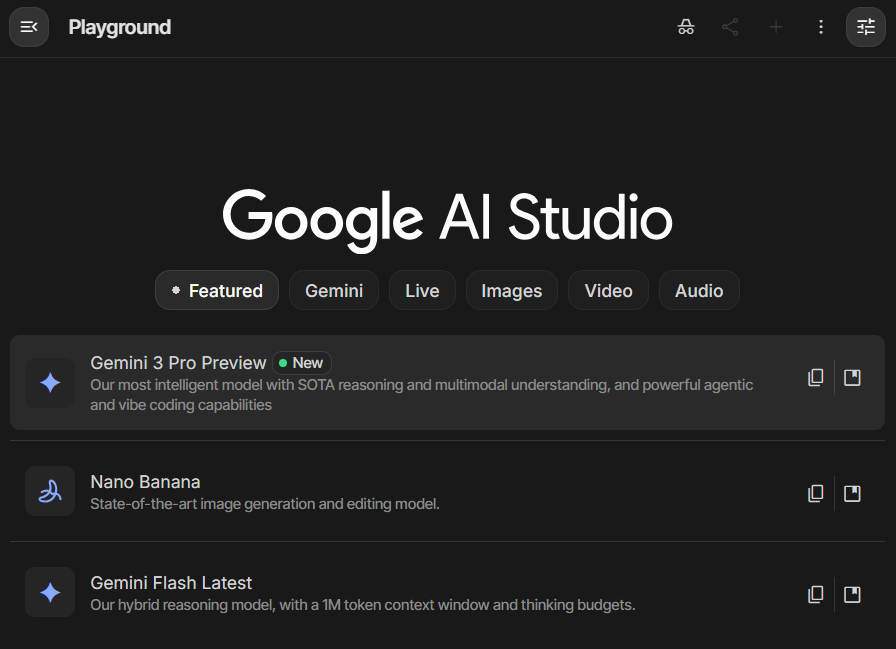The width and height of the screenshot is (896, 649).
Task: Copy Nano Banana model name
Action: click(815, 494)
